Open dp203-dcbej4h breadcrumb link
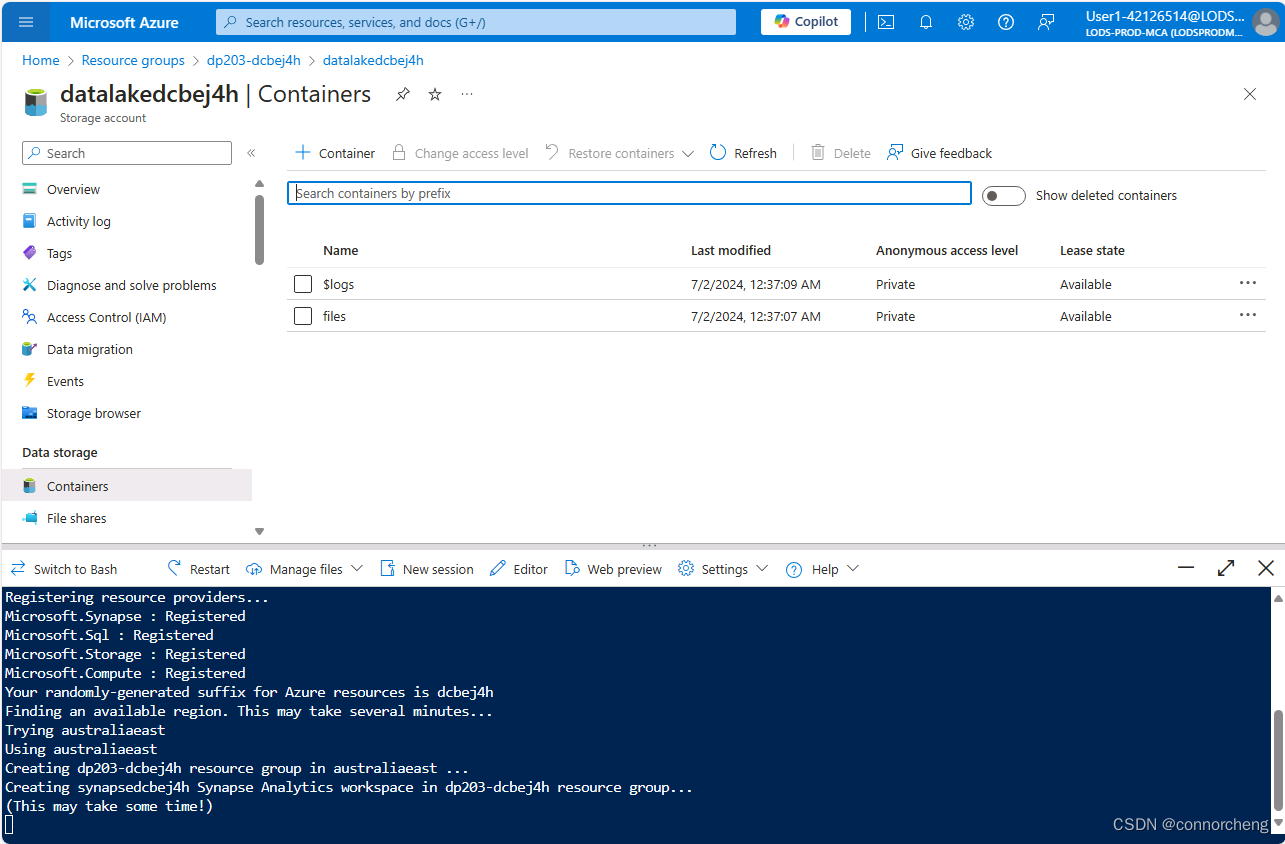 [254, 60]
